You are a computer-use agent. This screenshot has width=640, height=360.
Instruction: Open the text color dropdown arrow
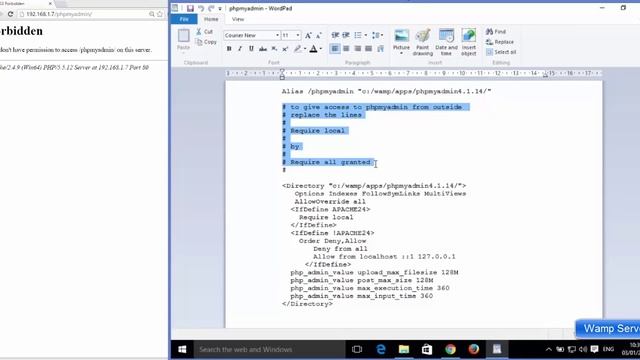tap(320, 49)
